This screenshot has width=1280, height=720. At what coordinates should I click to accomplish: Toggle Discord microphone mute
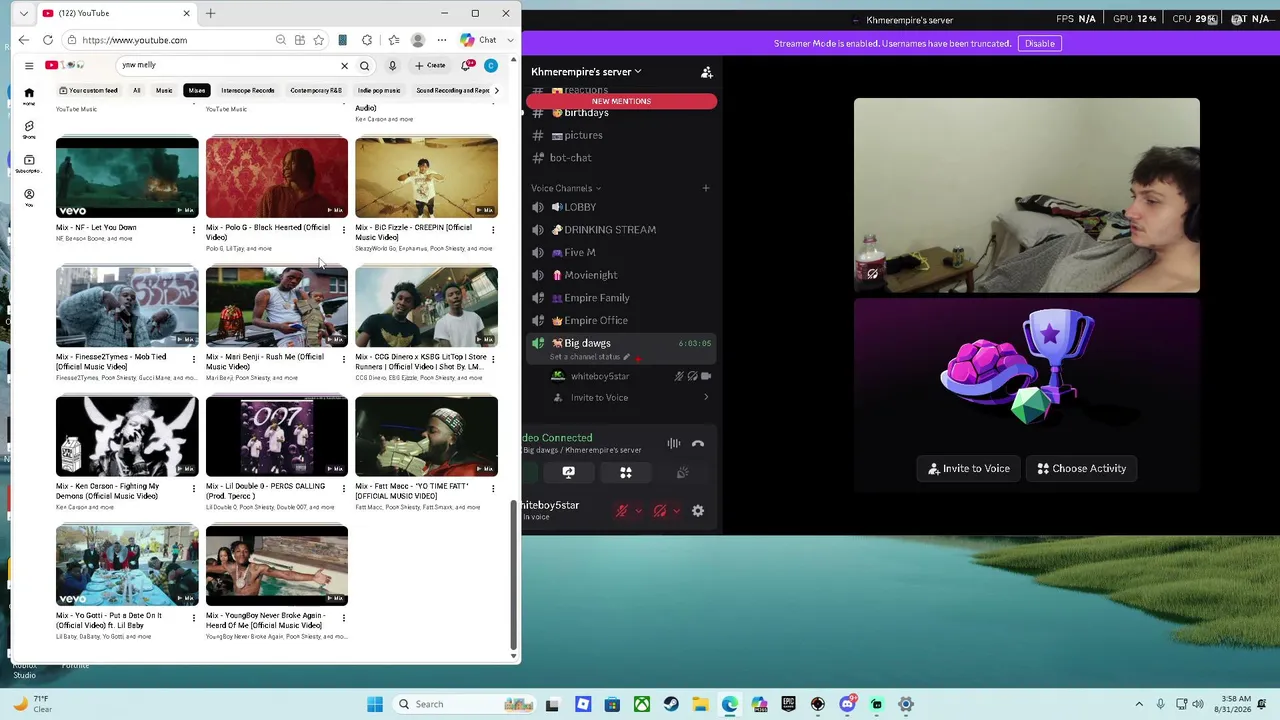click(x=621, y=511)
